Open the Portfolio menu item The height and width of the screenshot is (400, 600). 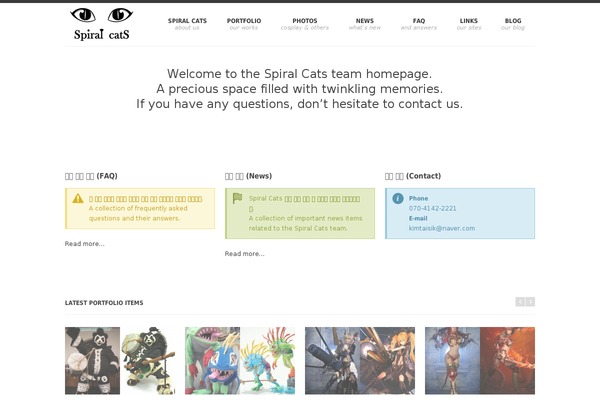click(x=244, y=24)
